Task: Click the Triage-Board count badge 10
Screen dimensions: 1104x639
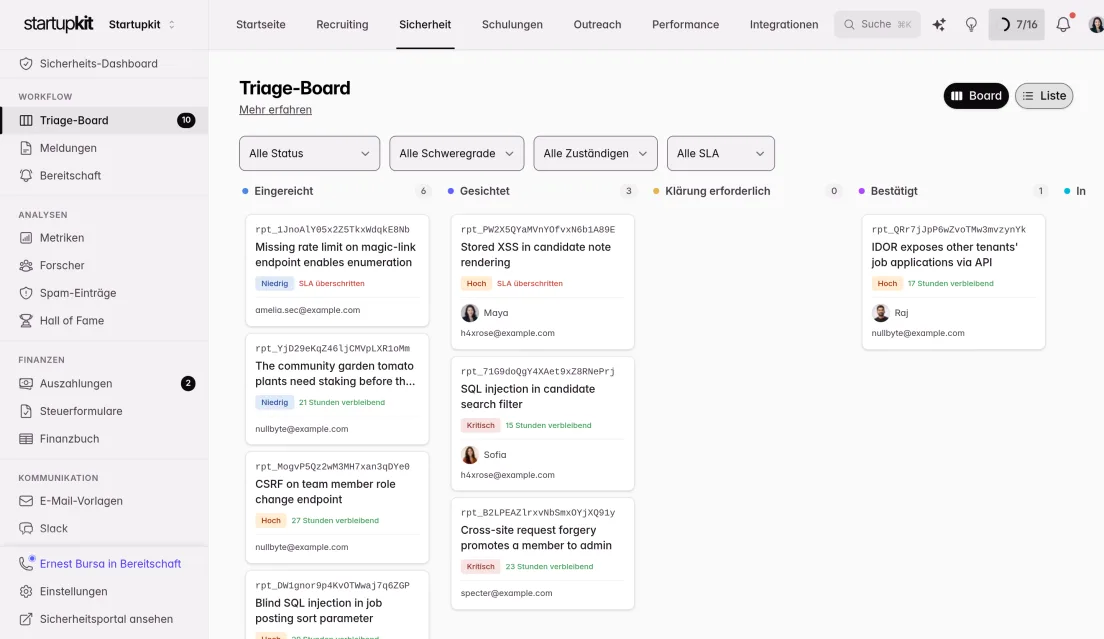Action: pyautogui.click(x=186, y=120)
